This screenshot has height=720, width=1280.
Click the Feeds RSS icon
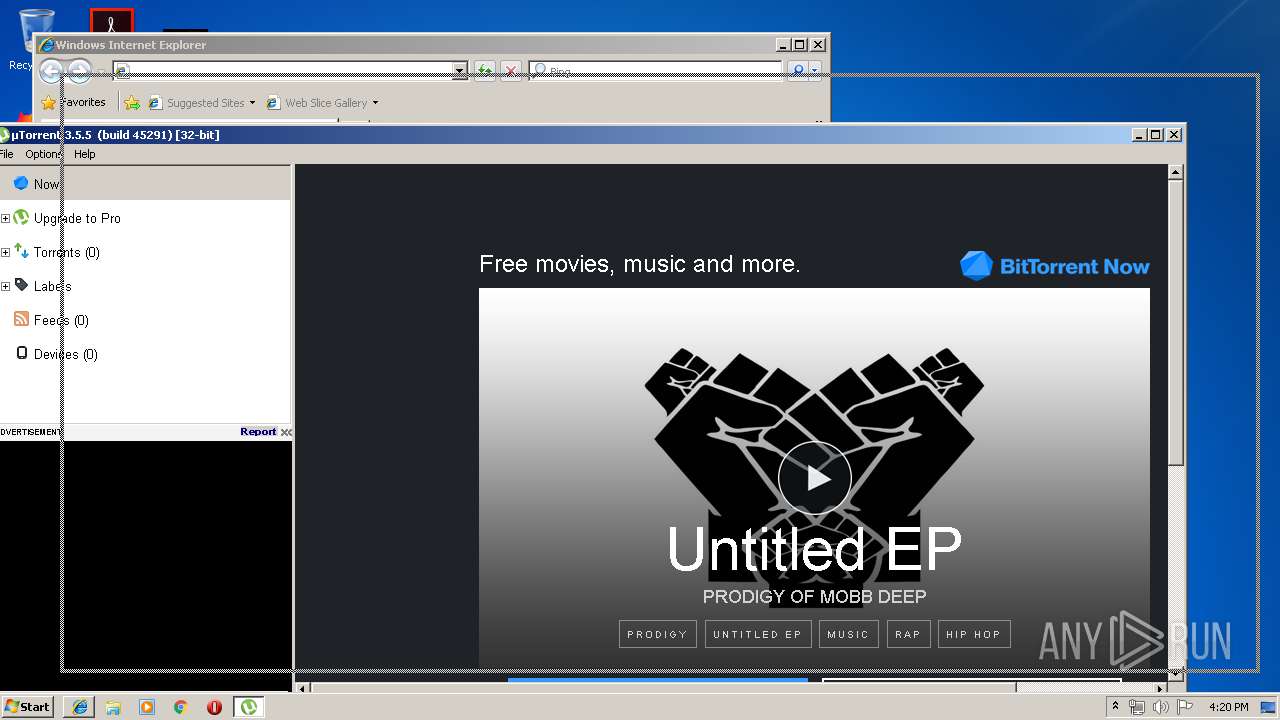21,319
